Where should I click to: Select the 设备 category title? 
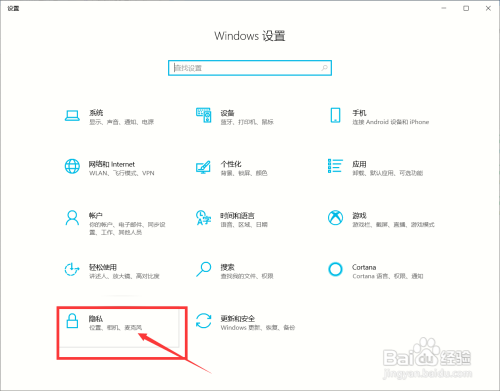[227, 113]
